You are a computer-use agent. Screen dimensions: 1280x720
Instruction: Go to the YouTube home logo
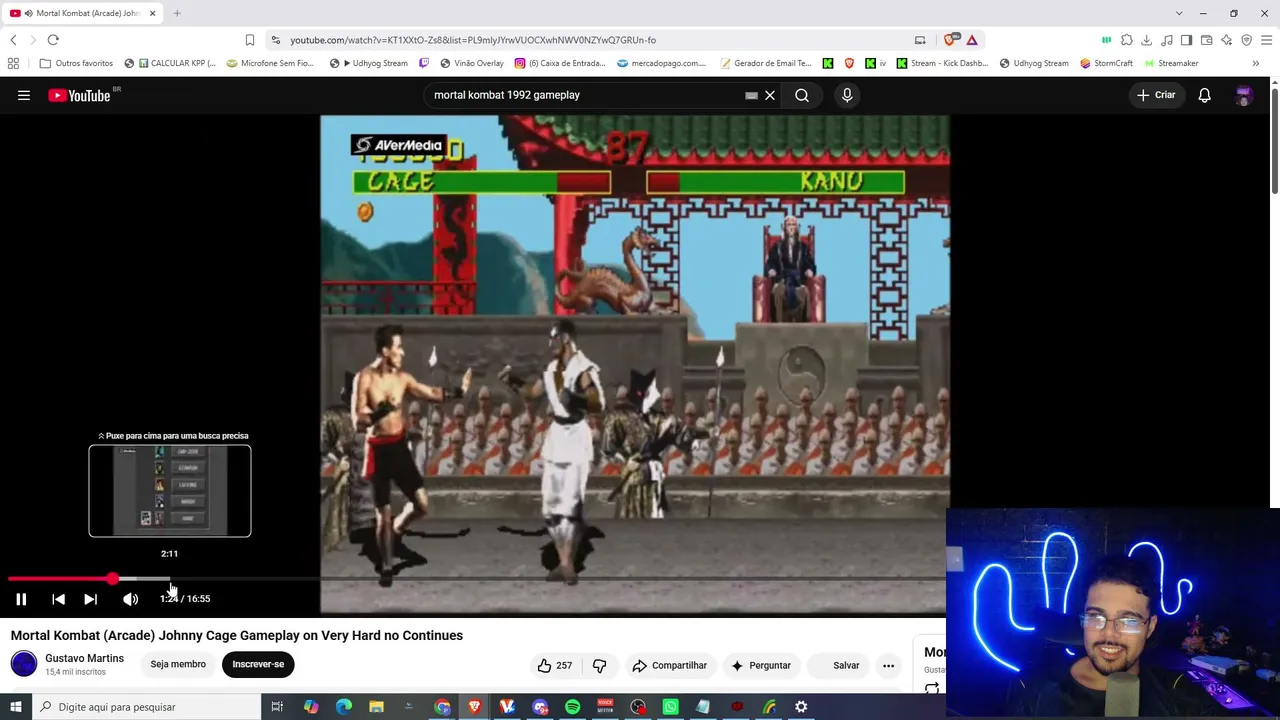click(80, 95)
